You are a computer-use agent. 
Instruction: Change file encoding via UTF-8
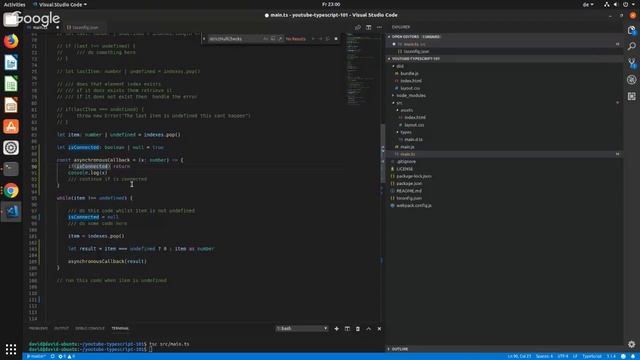click(563, 356)
